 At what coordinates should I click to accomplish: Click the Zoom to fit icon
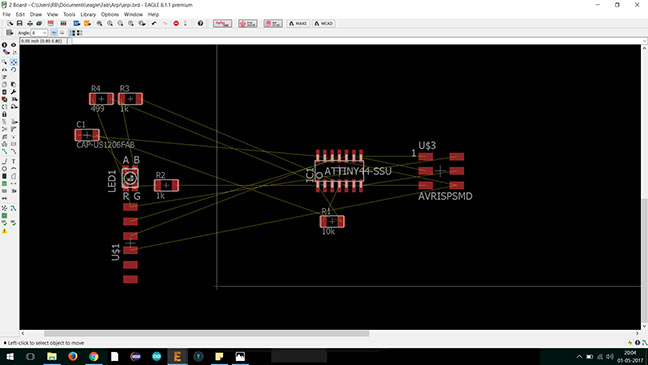pyautogui.click(x=99, y=24)
